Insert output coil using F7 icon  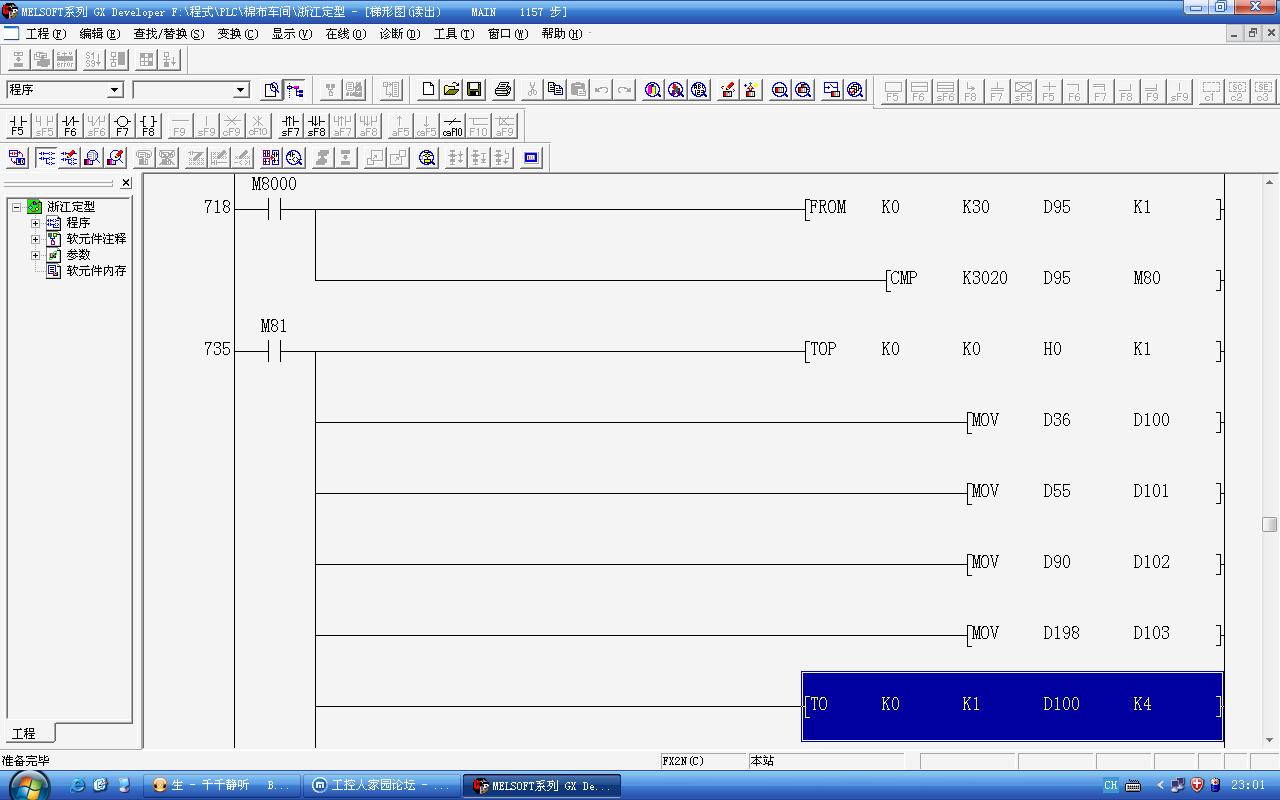[122, 126]
